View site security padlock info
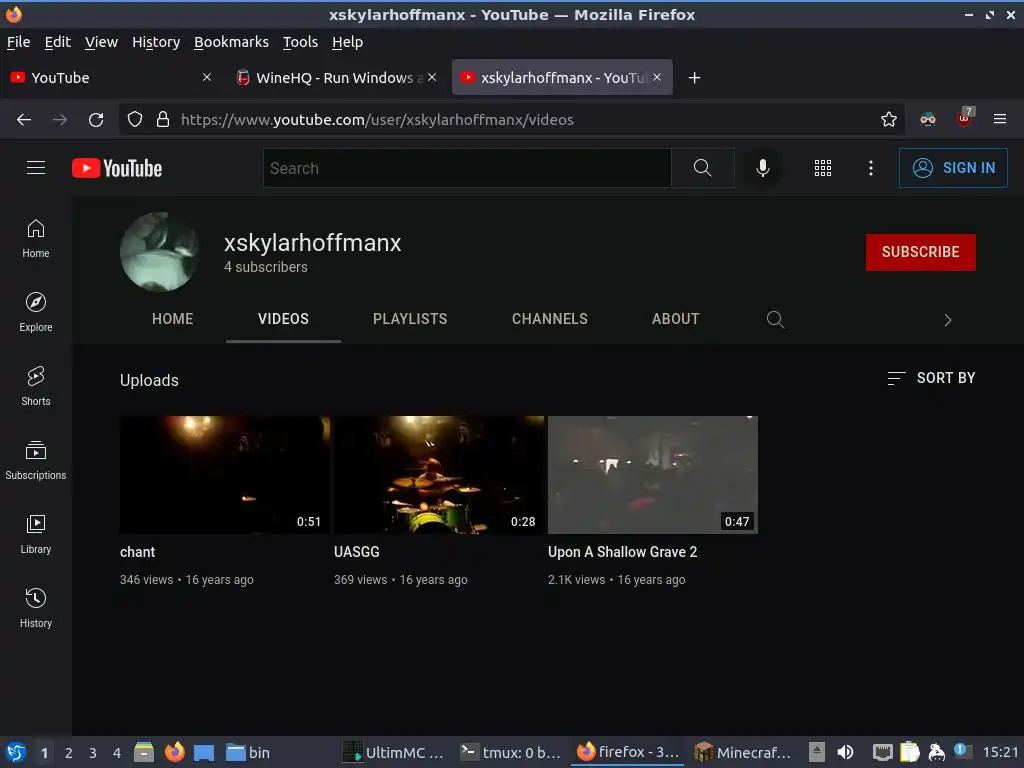 point(163,120)
